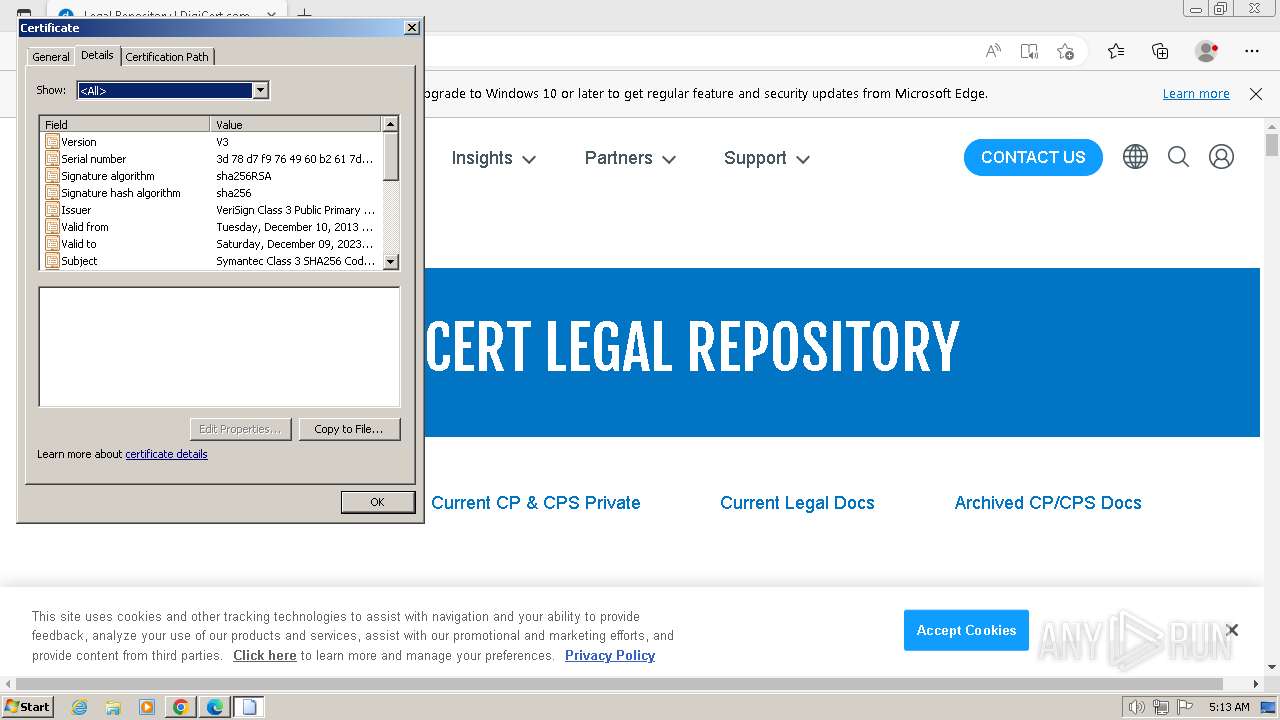Click the volume speaker tray icon

pyautogui.click(x=1136, y=707)
